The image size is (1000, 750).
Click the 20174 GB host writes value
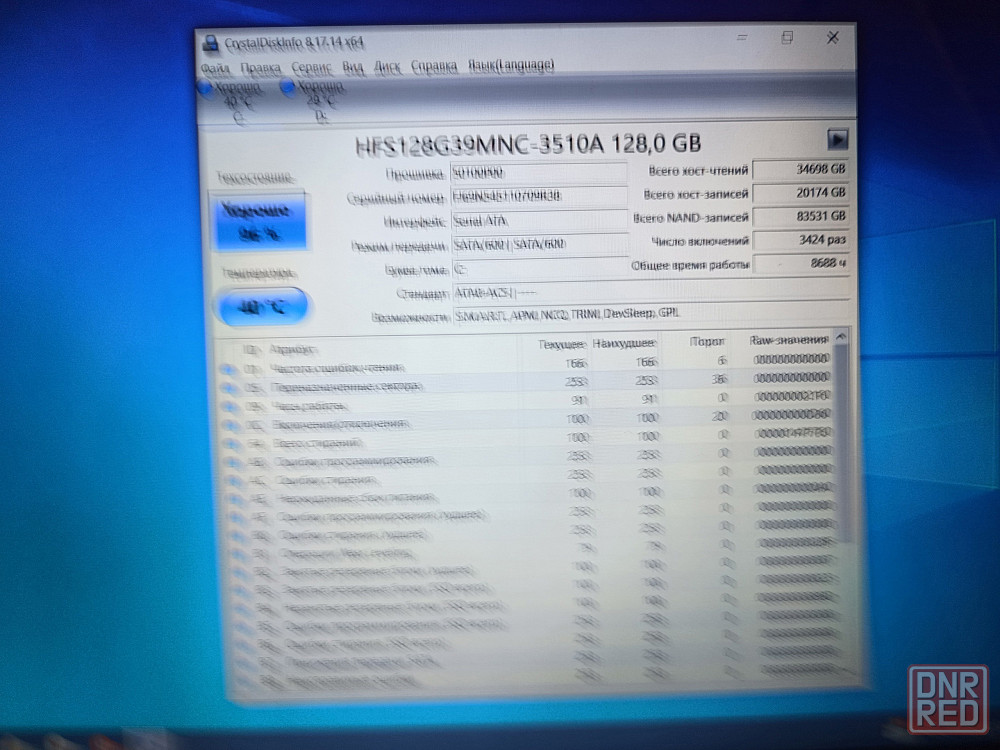coord(801,193)
